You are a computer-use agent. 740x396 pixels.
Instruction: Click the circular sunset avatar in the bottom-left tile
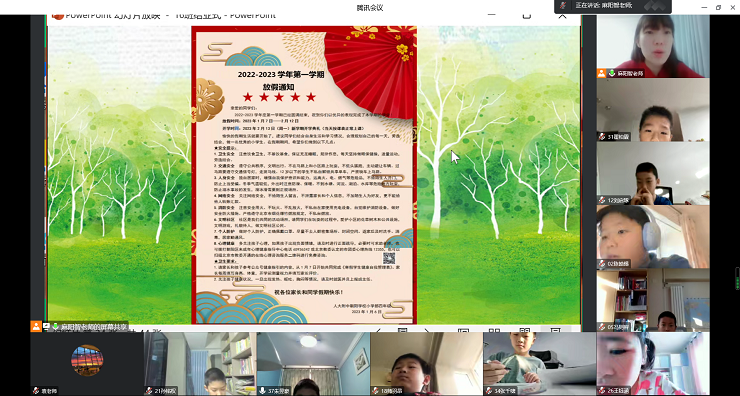87,360
